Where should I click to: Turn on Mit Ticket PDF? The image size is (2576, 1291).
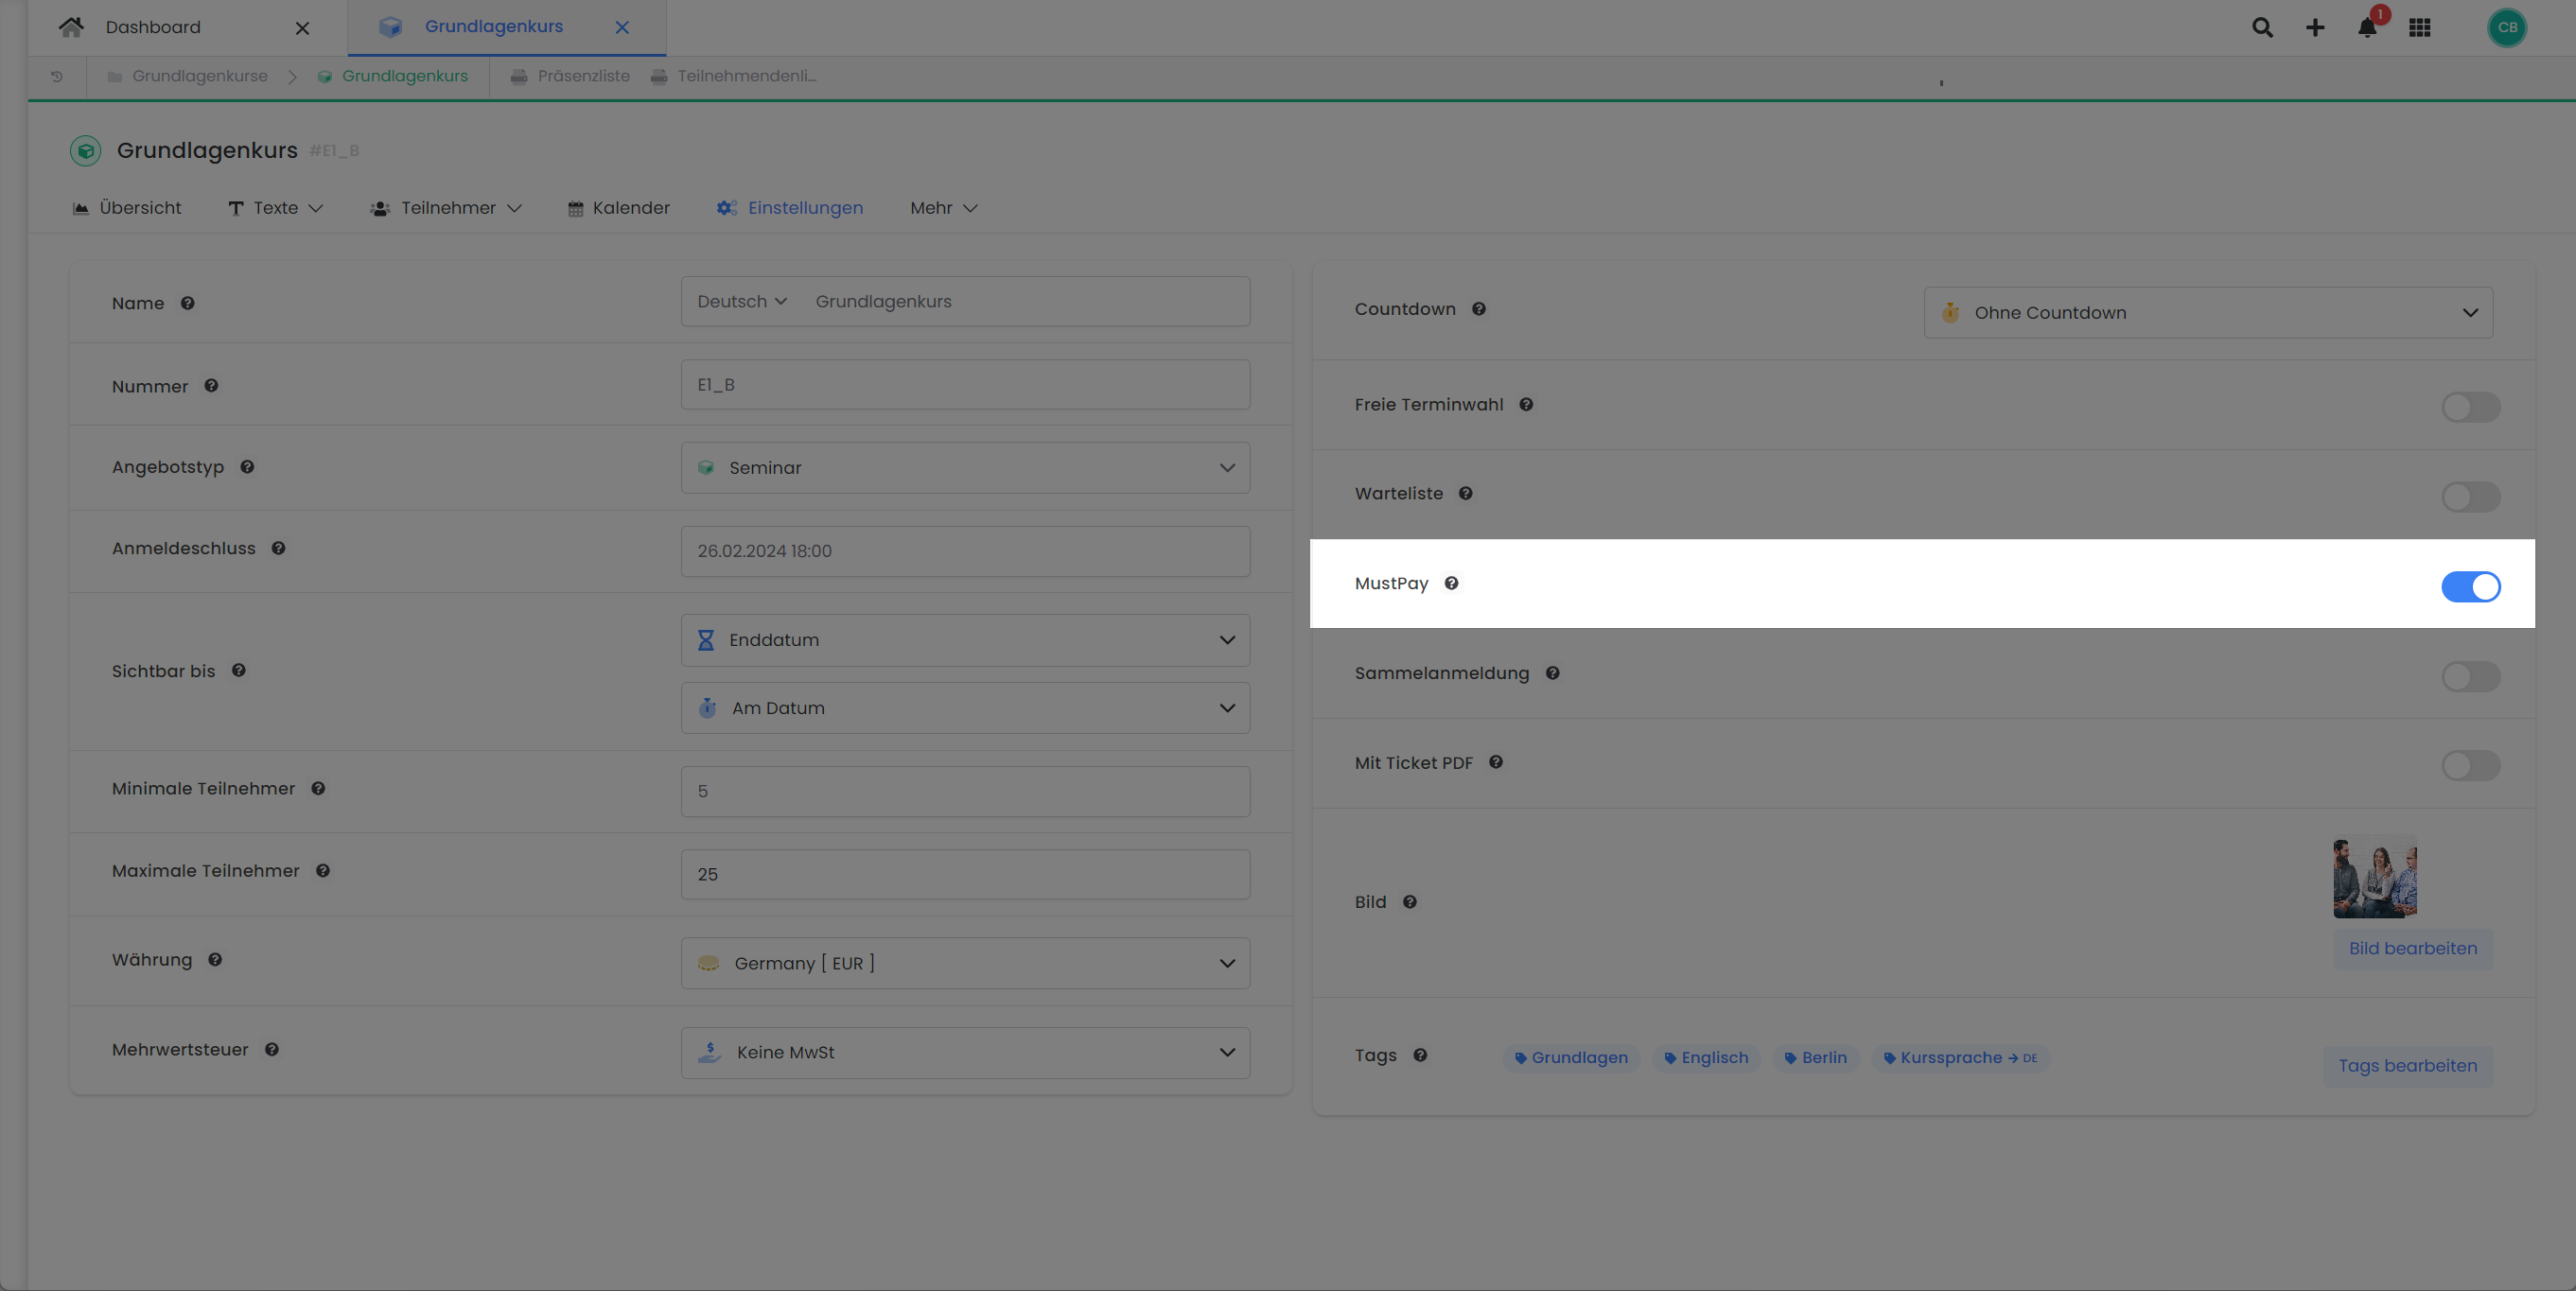pos(2470,765)
